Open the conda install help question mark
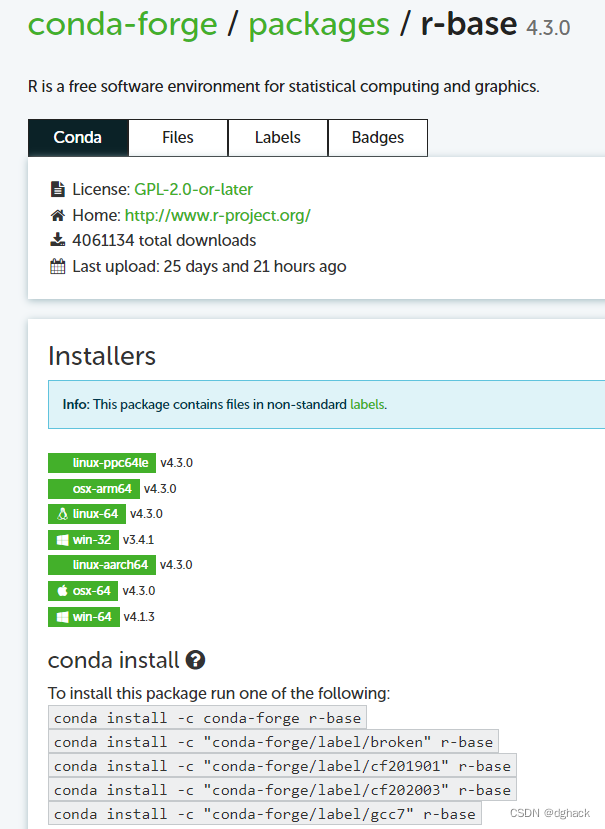Image resolution: width=605 pixels, height=829 pixels. pos(196,660)
